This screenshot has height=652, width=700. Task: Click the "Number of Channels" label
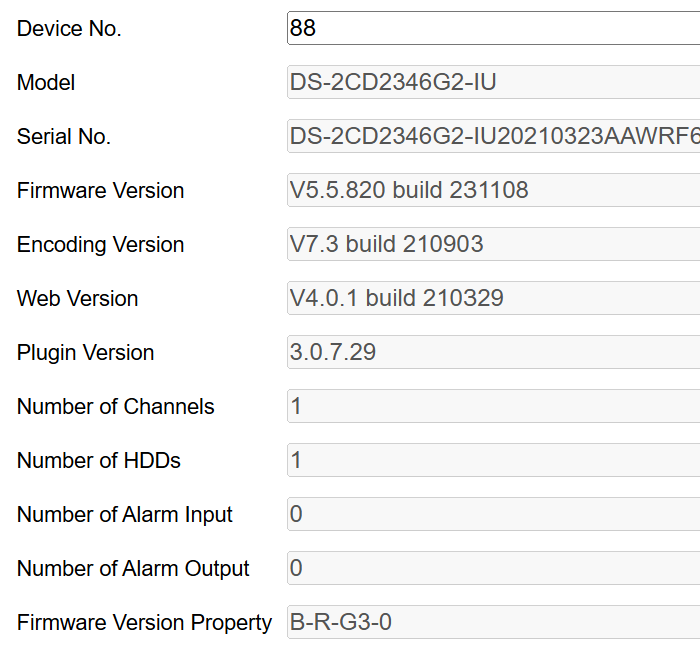point(115,407)
